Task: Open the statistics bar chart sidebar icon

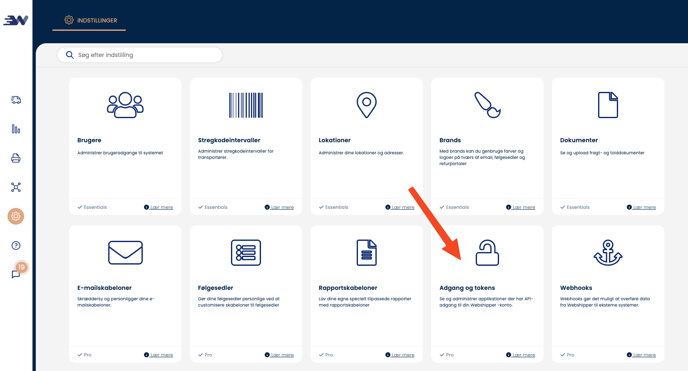Action: 16,129
